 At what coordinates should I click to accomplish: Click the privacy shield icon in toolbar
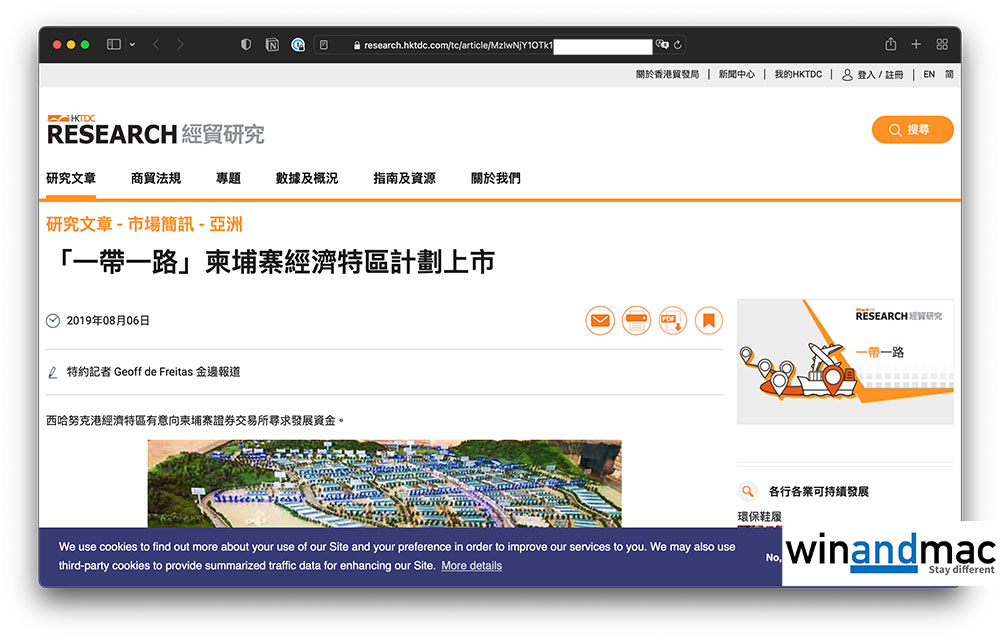pos(247,45)
